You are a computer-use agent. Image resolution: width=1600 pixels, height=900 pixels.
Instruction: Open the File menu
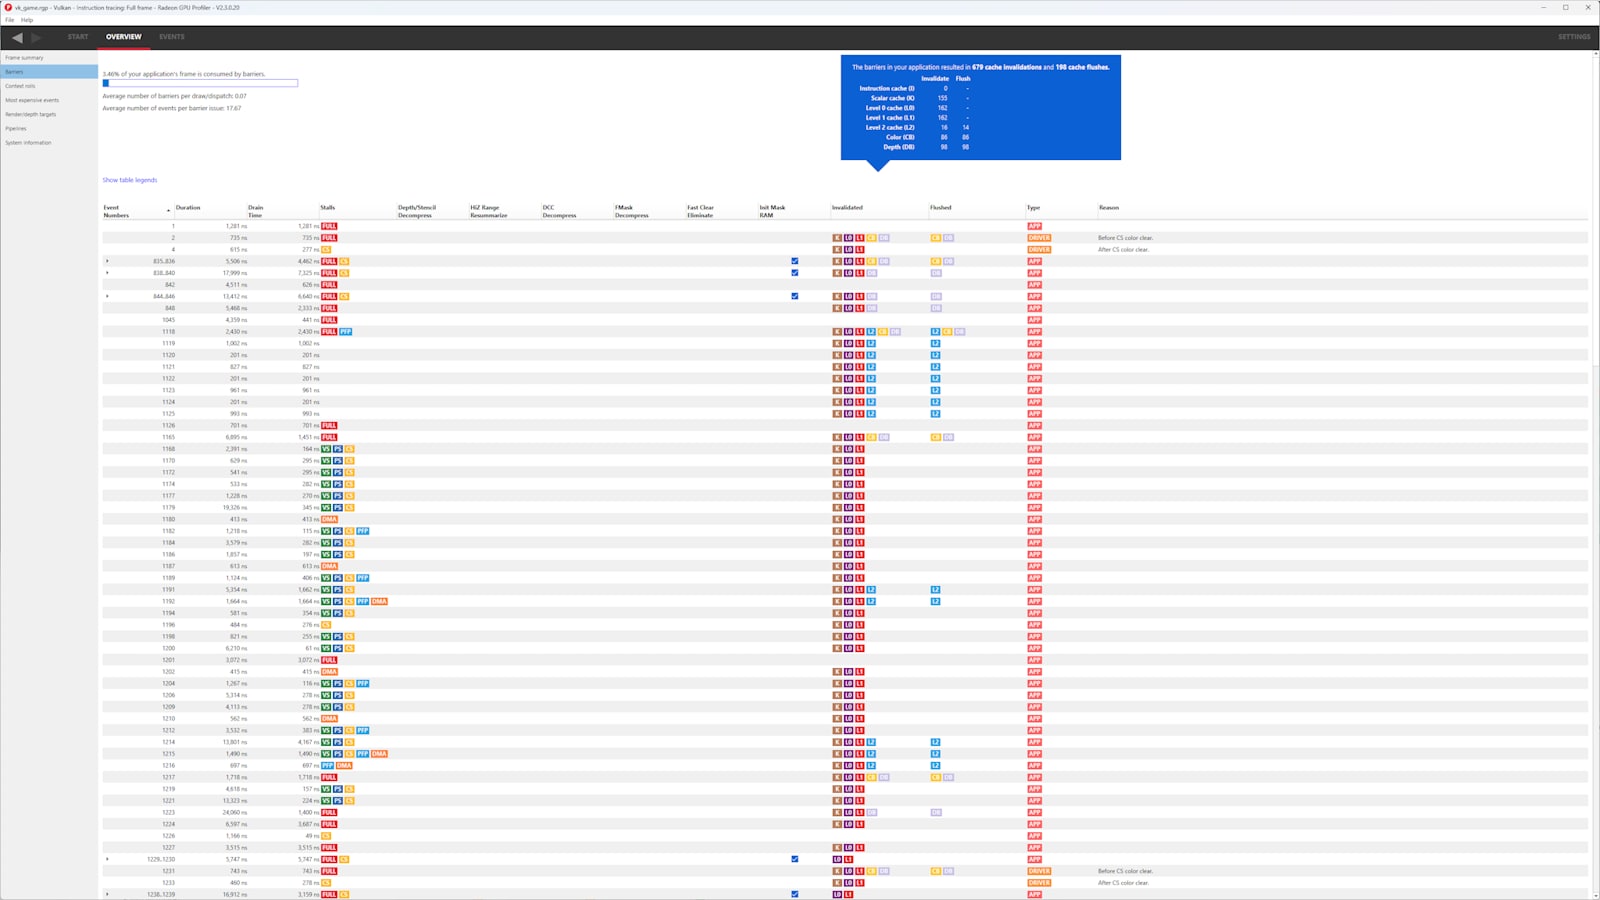tap(9, 20)
